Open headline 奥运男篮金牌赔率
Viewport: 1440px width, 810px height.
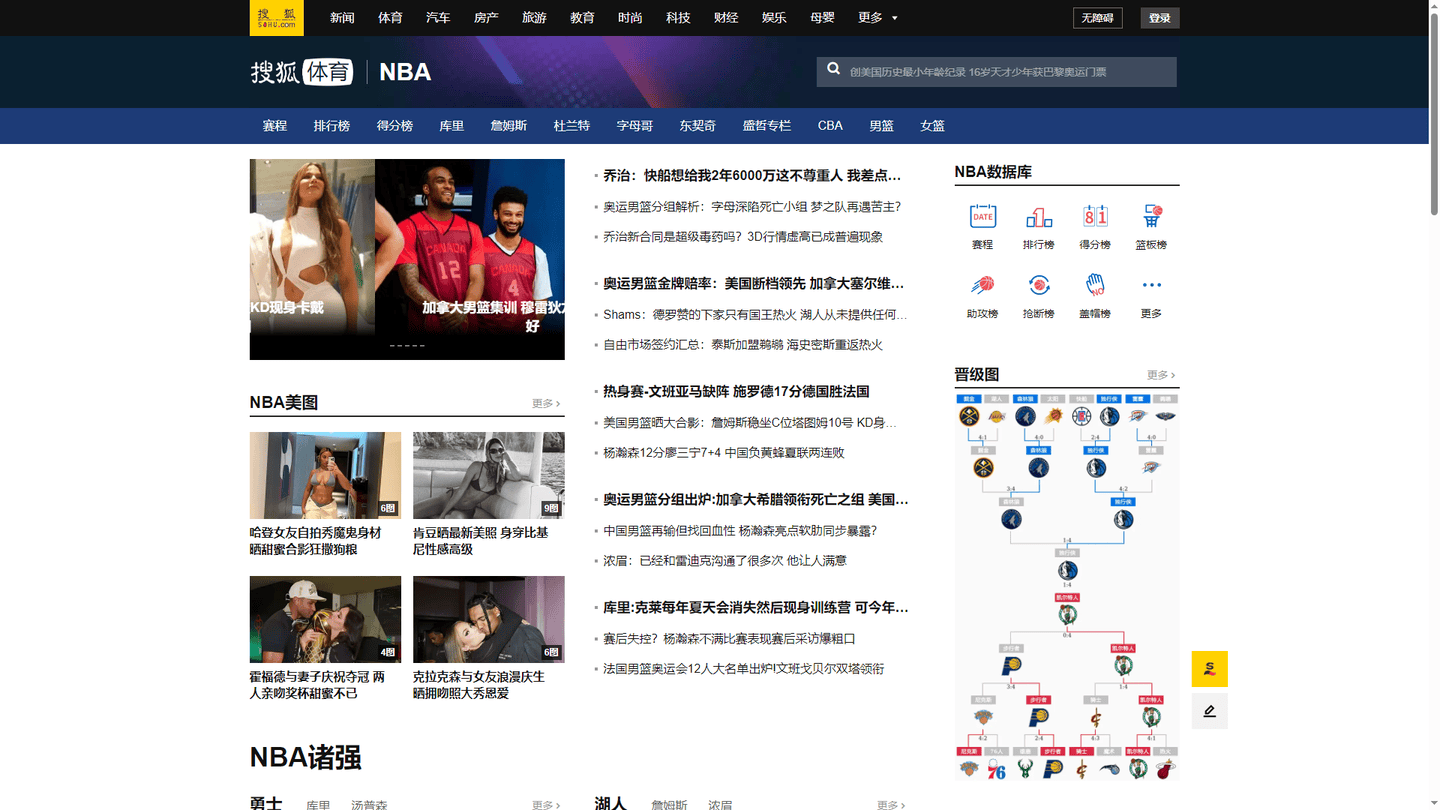pyautogui.click(x=754, y=283)
